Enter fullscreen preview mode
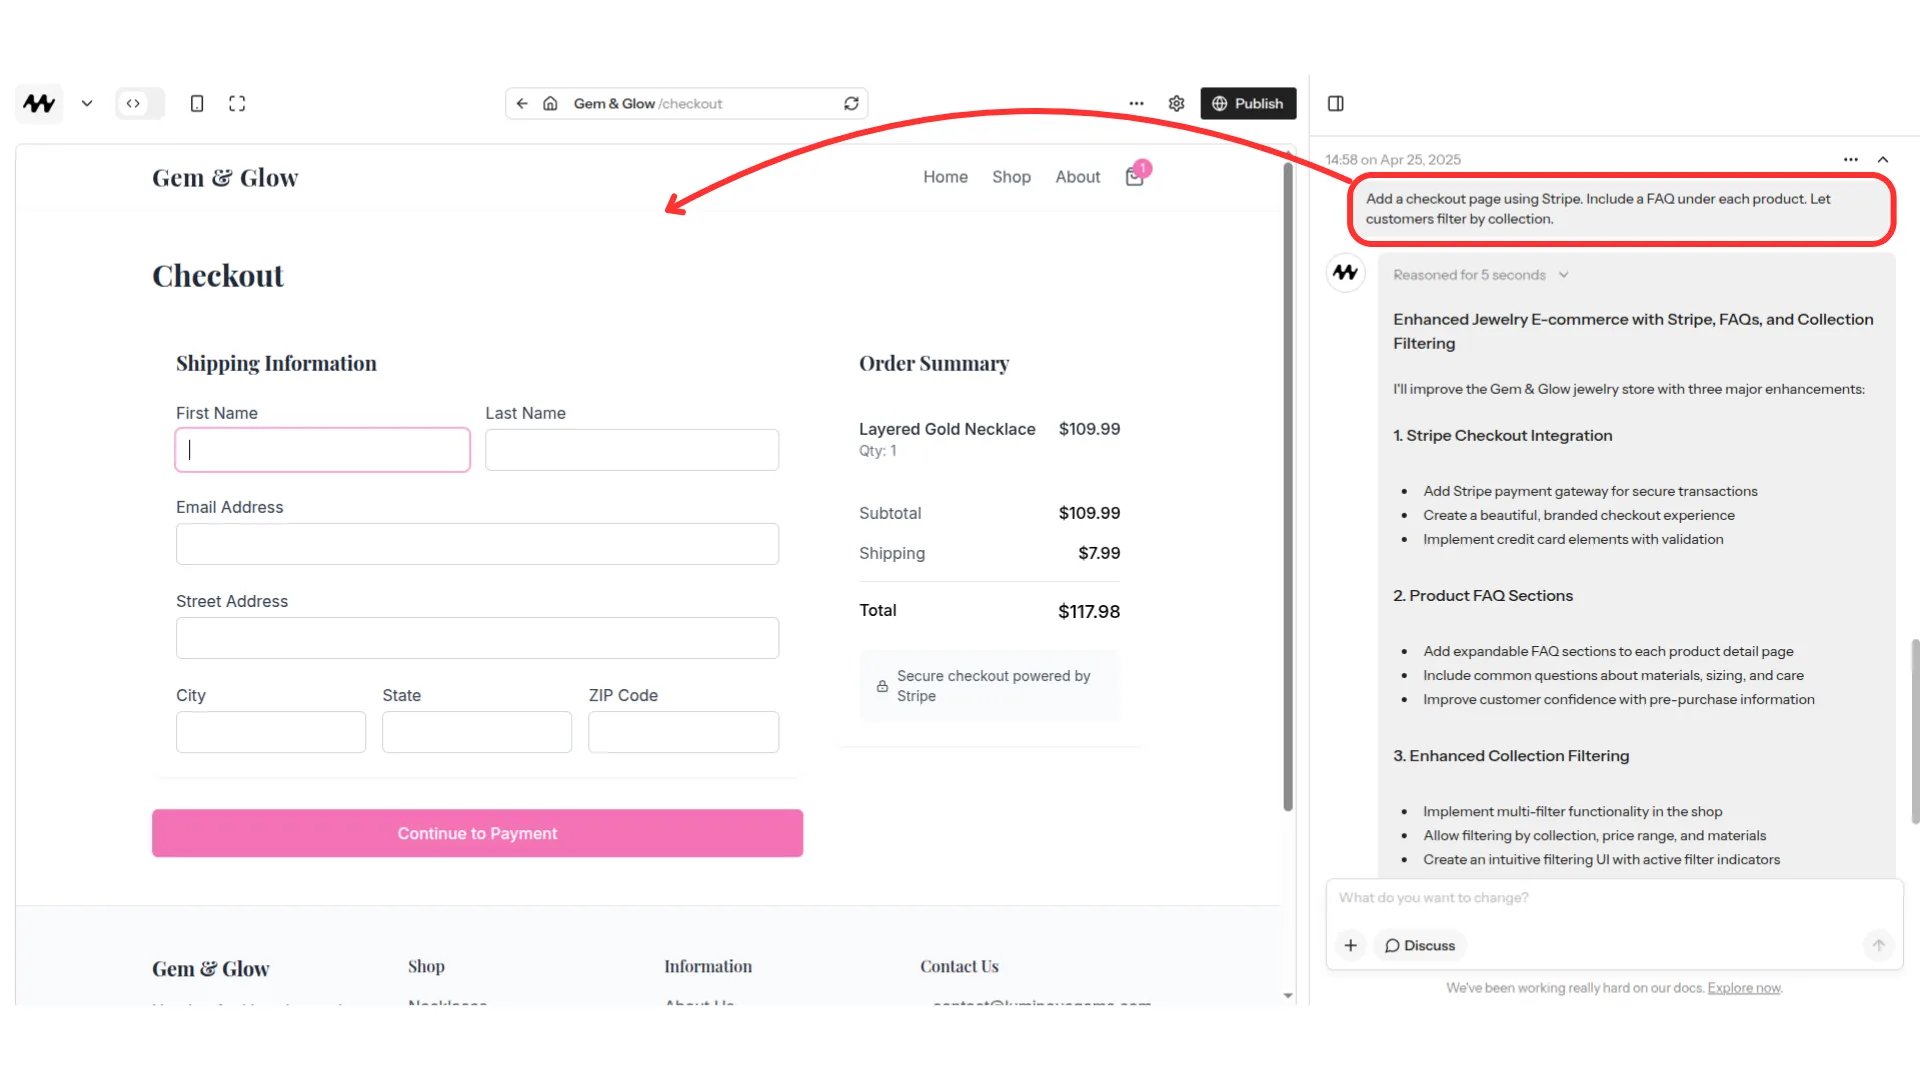1920x1080 pixels. tap(237, 103)
